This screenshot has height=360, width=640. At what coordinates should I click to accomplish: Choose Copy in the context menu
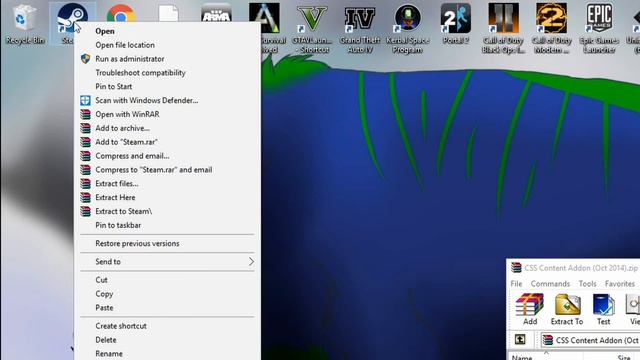pos(167,294)
